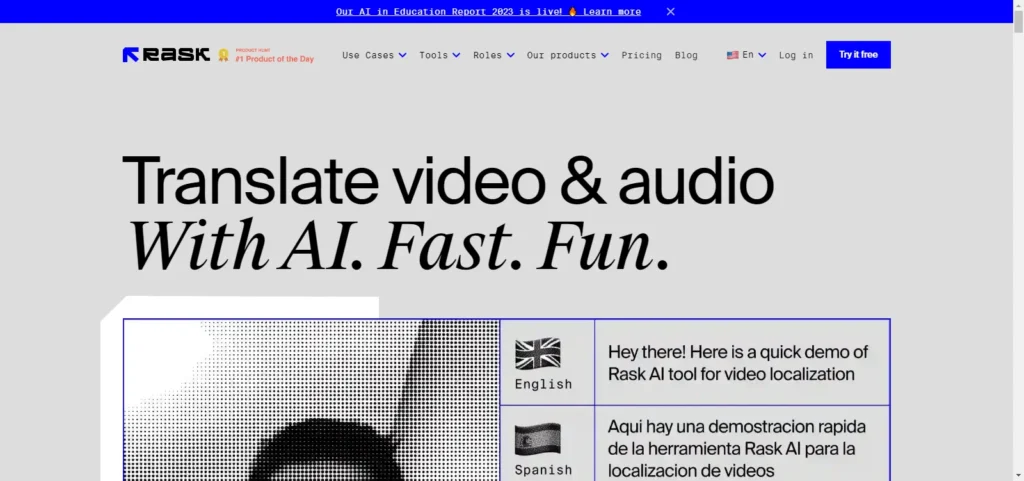Click the Spanish flag icon
Viewport: 1024px width, 481px height.
[x=537, y=439]
